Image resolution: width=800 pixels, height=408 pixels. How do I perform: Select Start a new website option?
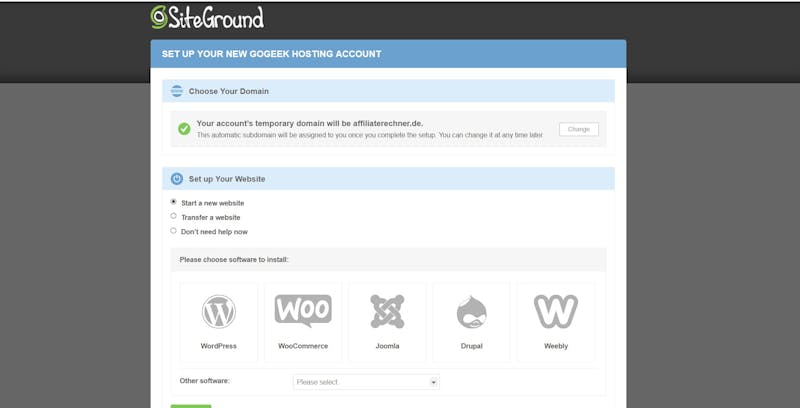[173, 202]
